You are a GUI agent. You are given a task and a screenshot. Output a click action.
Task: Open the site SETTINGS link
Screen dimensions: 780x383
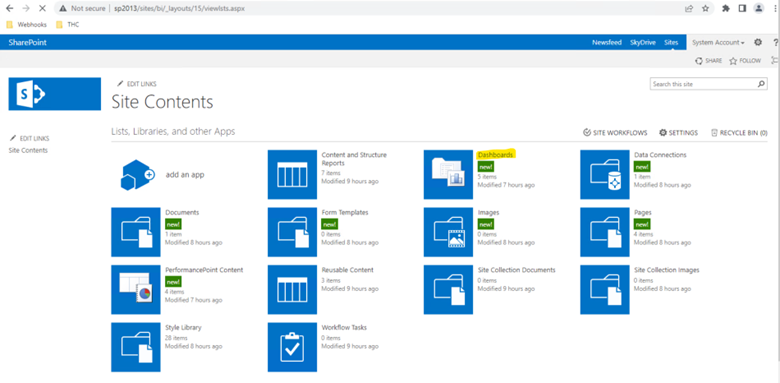[x=679, y=133]
